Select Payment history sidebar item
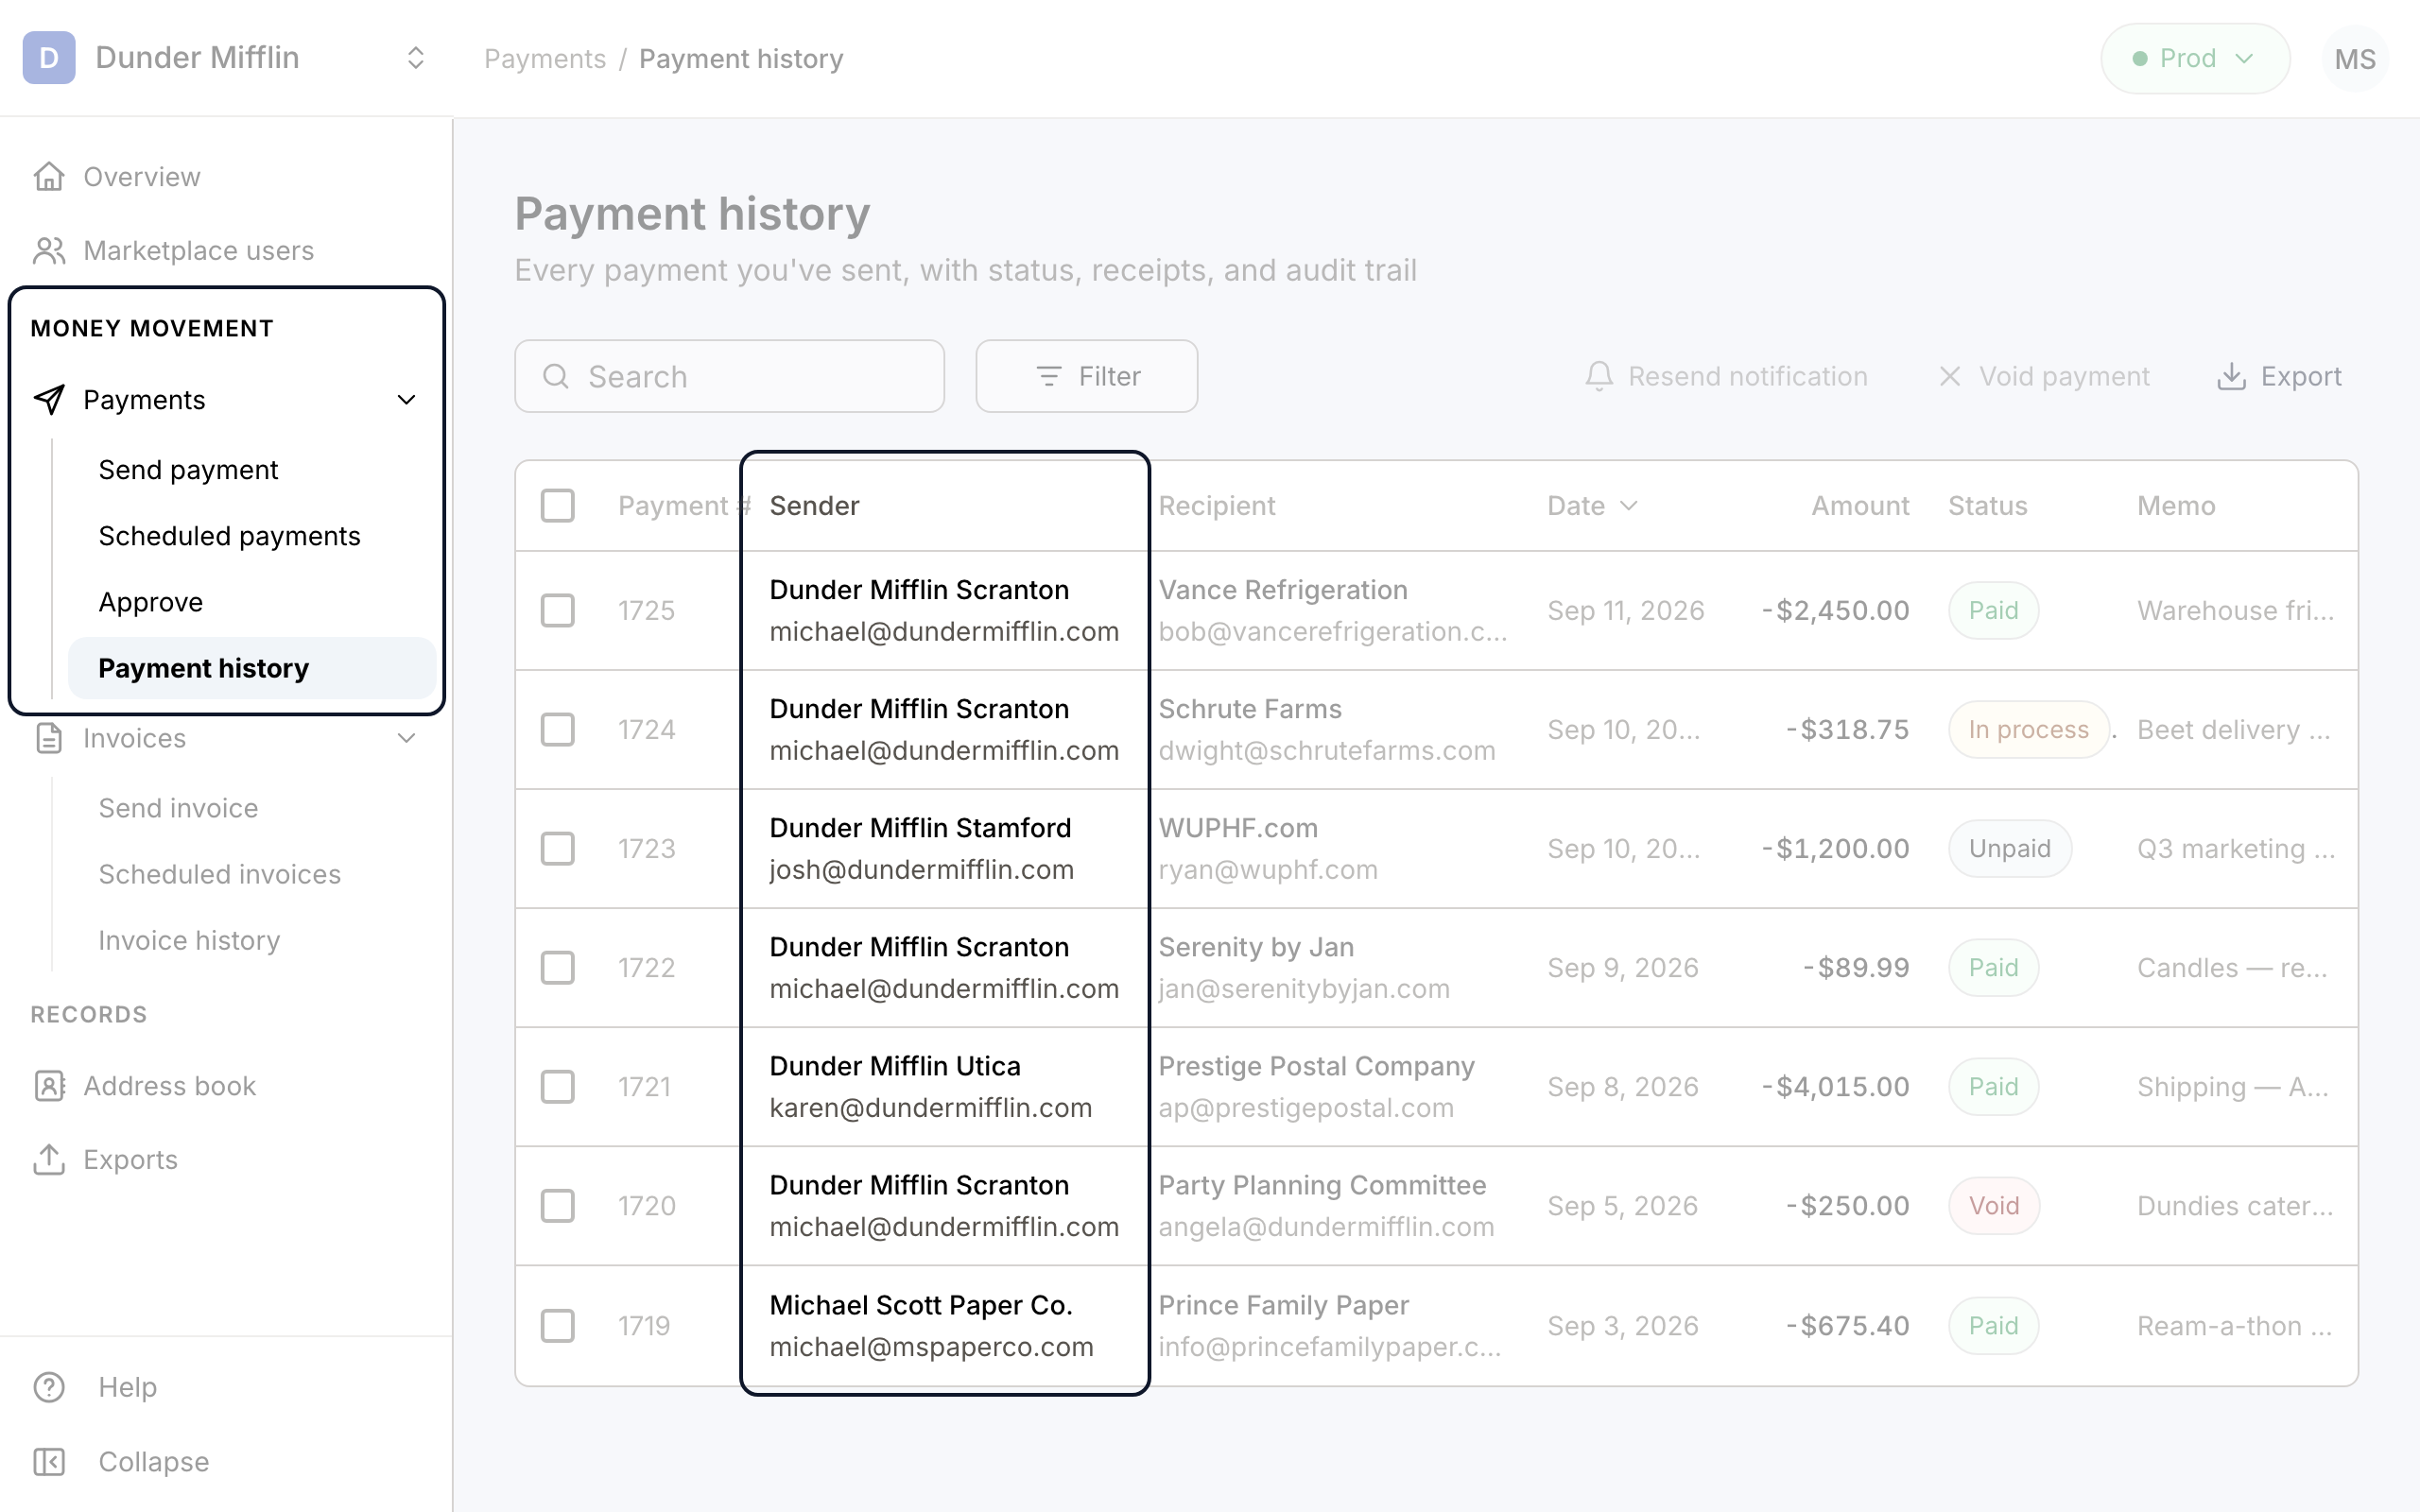This screenshot has height=1512, width=2420. point(252,668)
